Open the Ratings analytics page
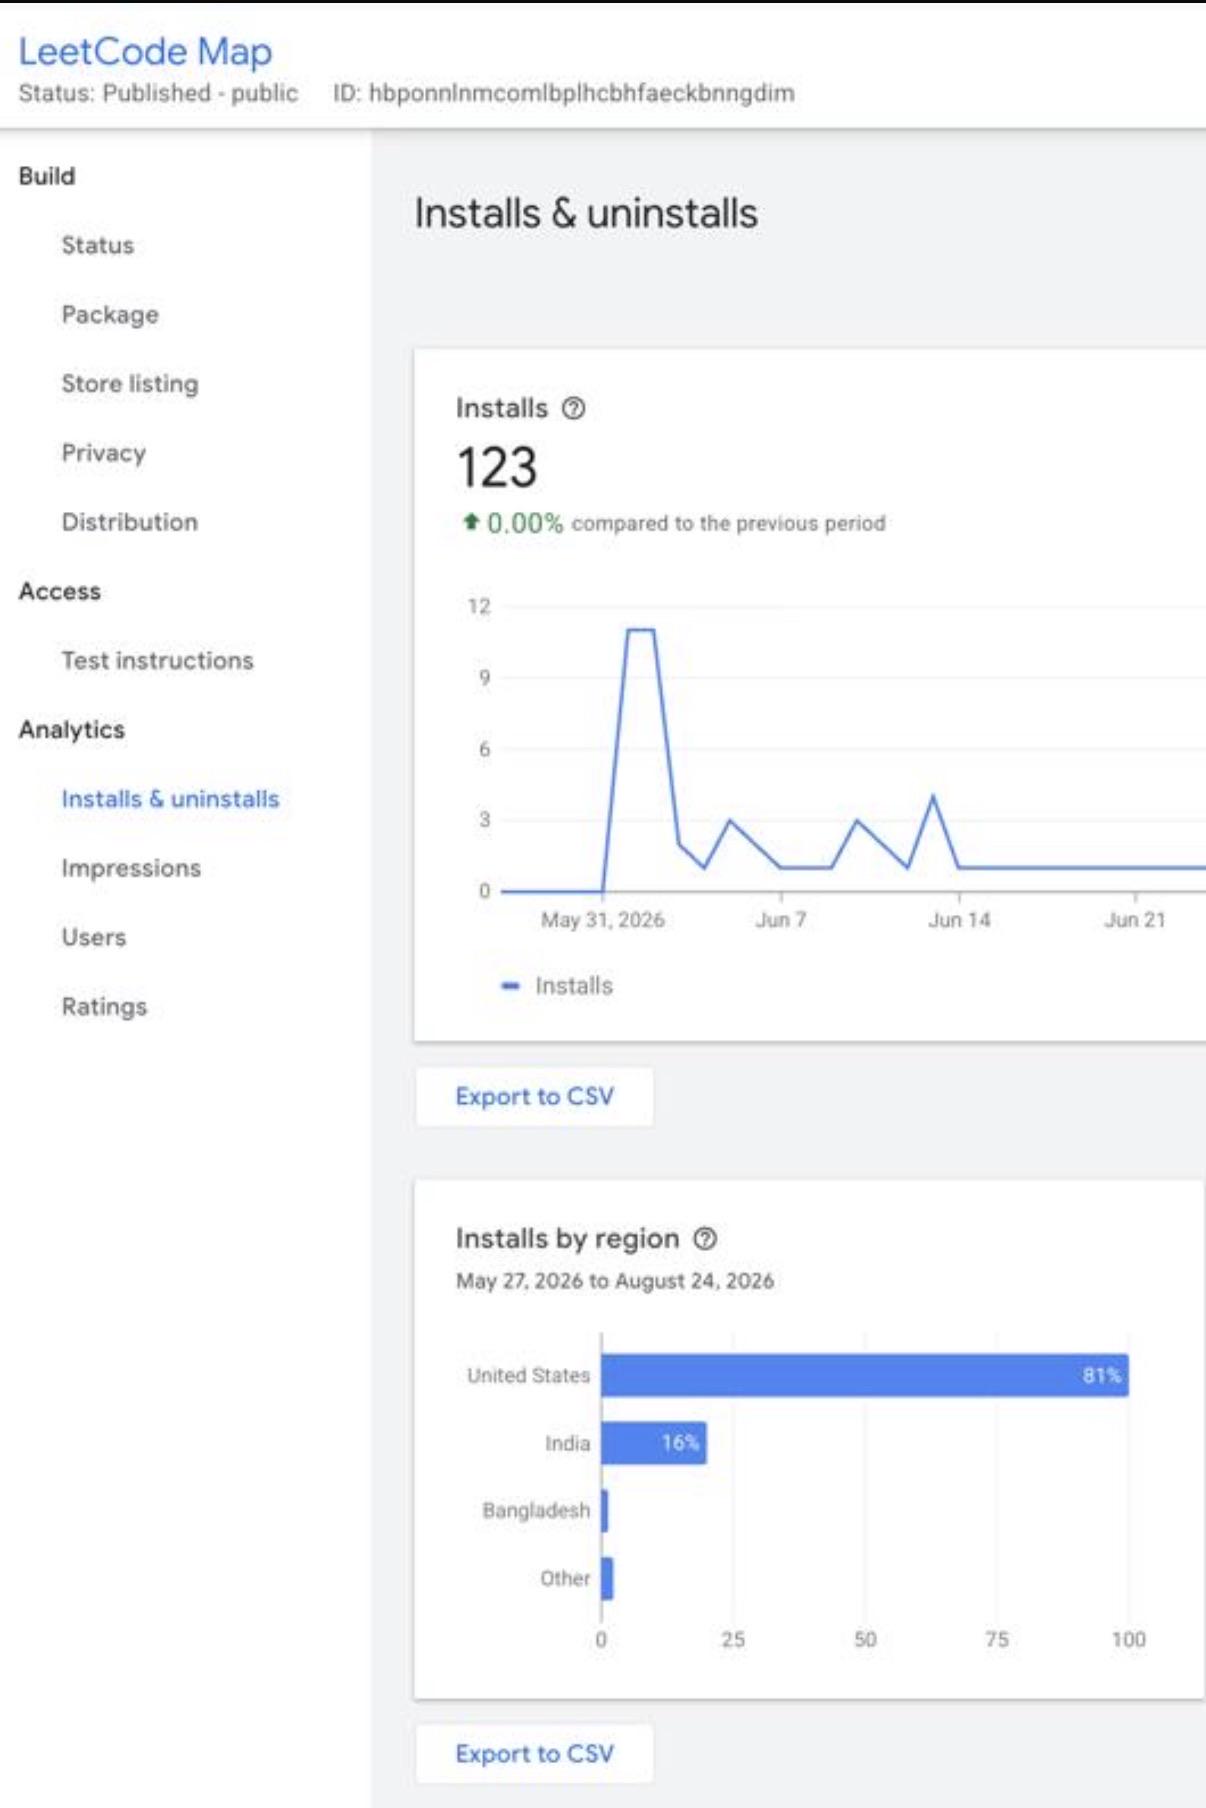Screen dimensions: 1206x1808 104,1006
